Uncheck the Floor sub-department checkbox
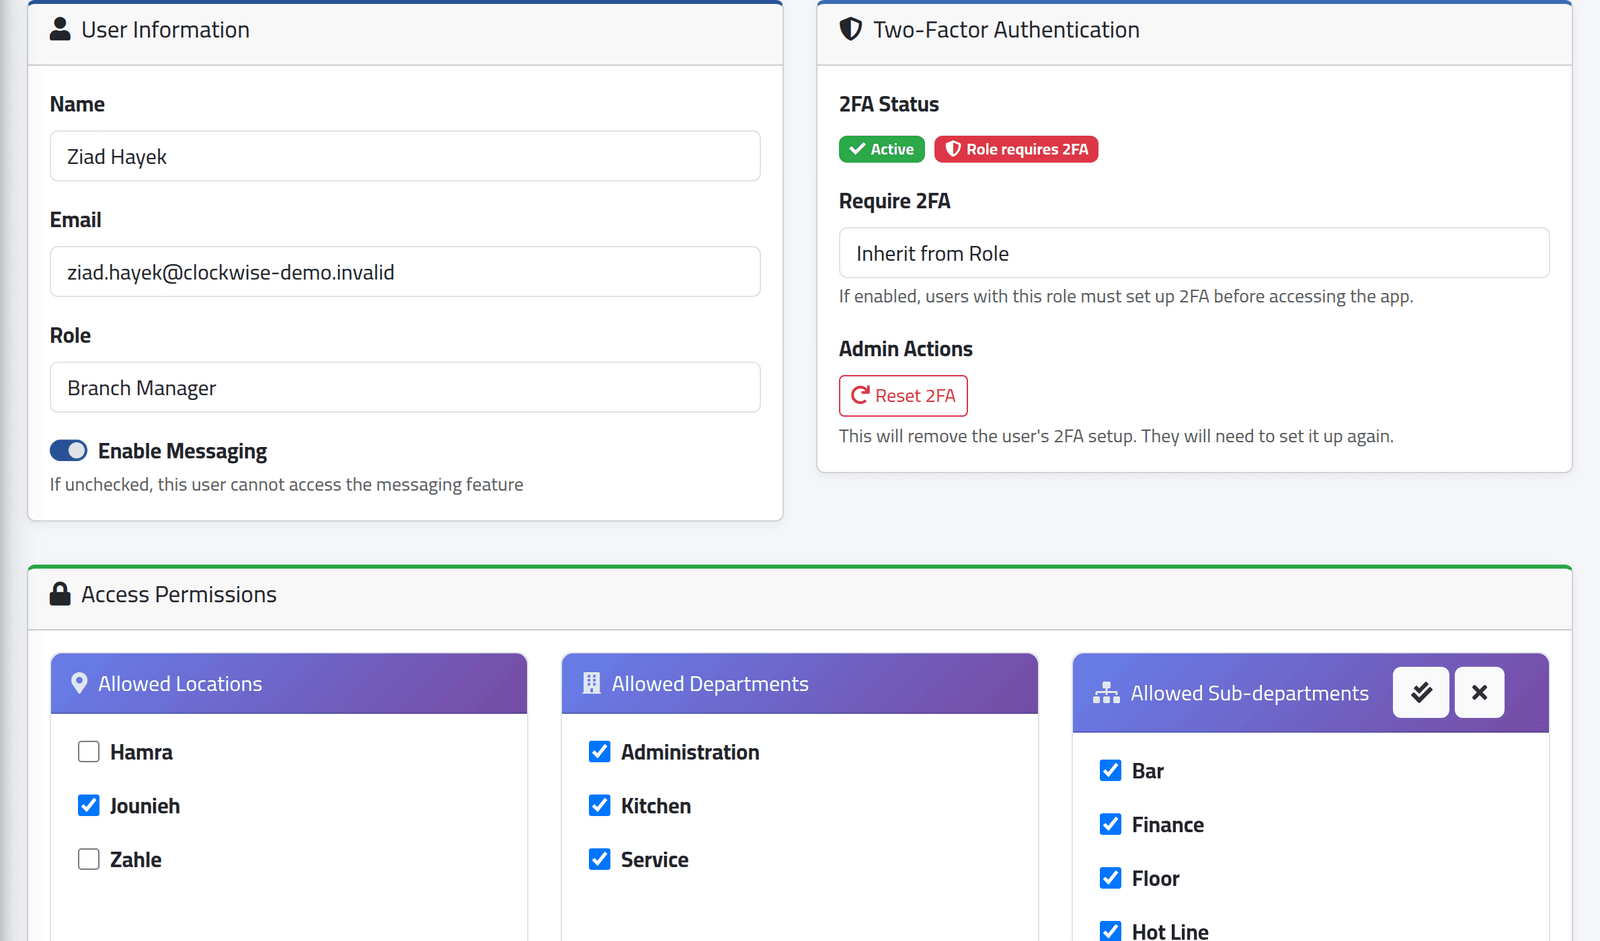This screenshot has width=1600, height=941. [1111, 879]
